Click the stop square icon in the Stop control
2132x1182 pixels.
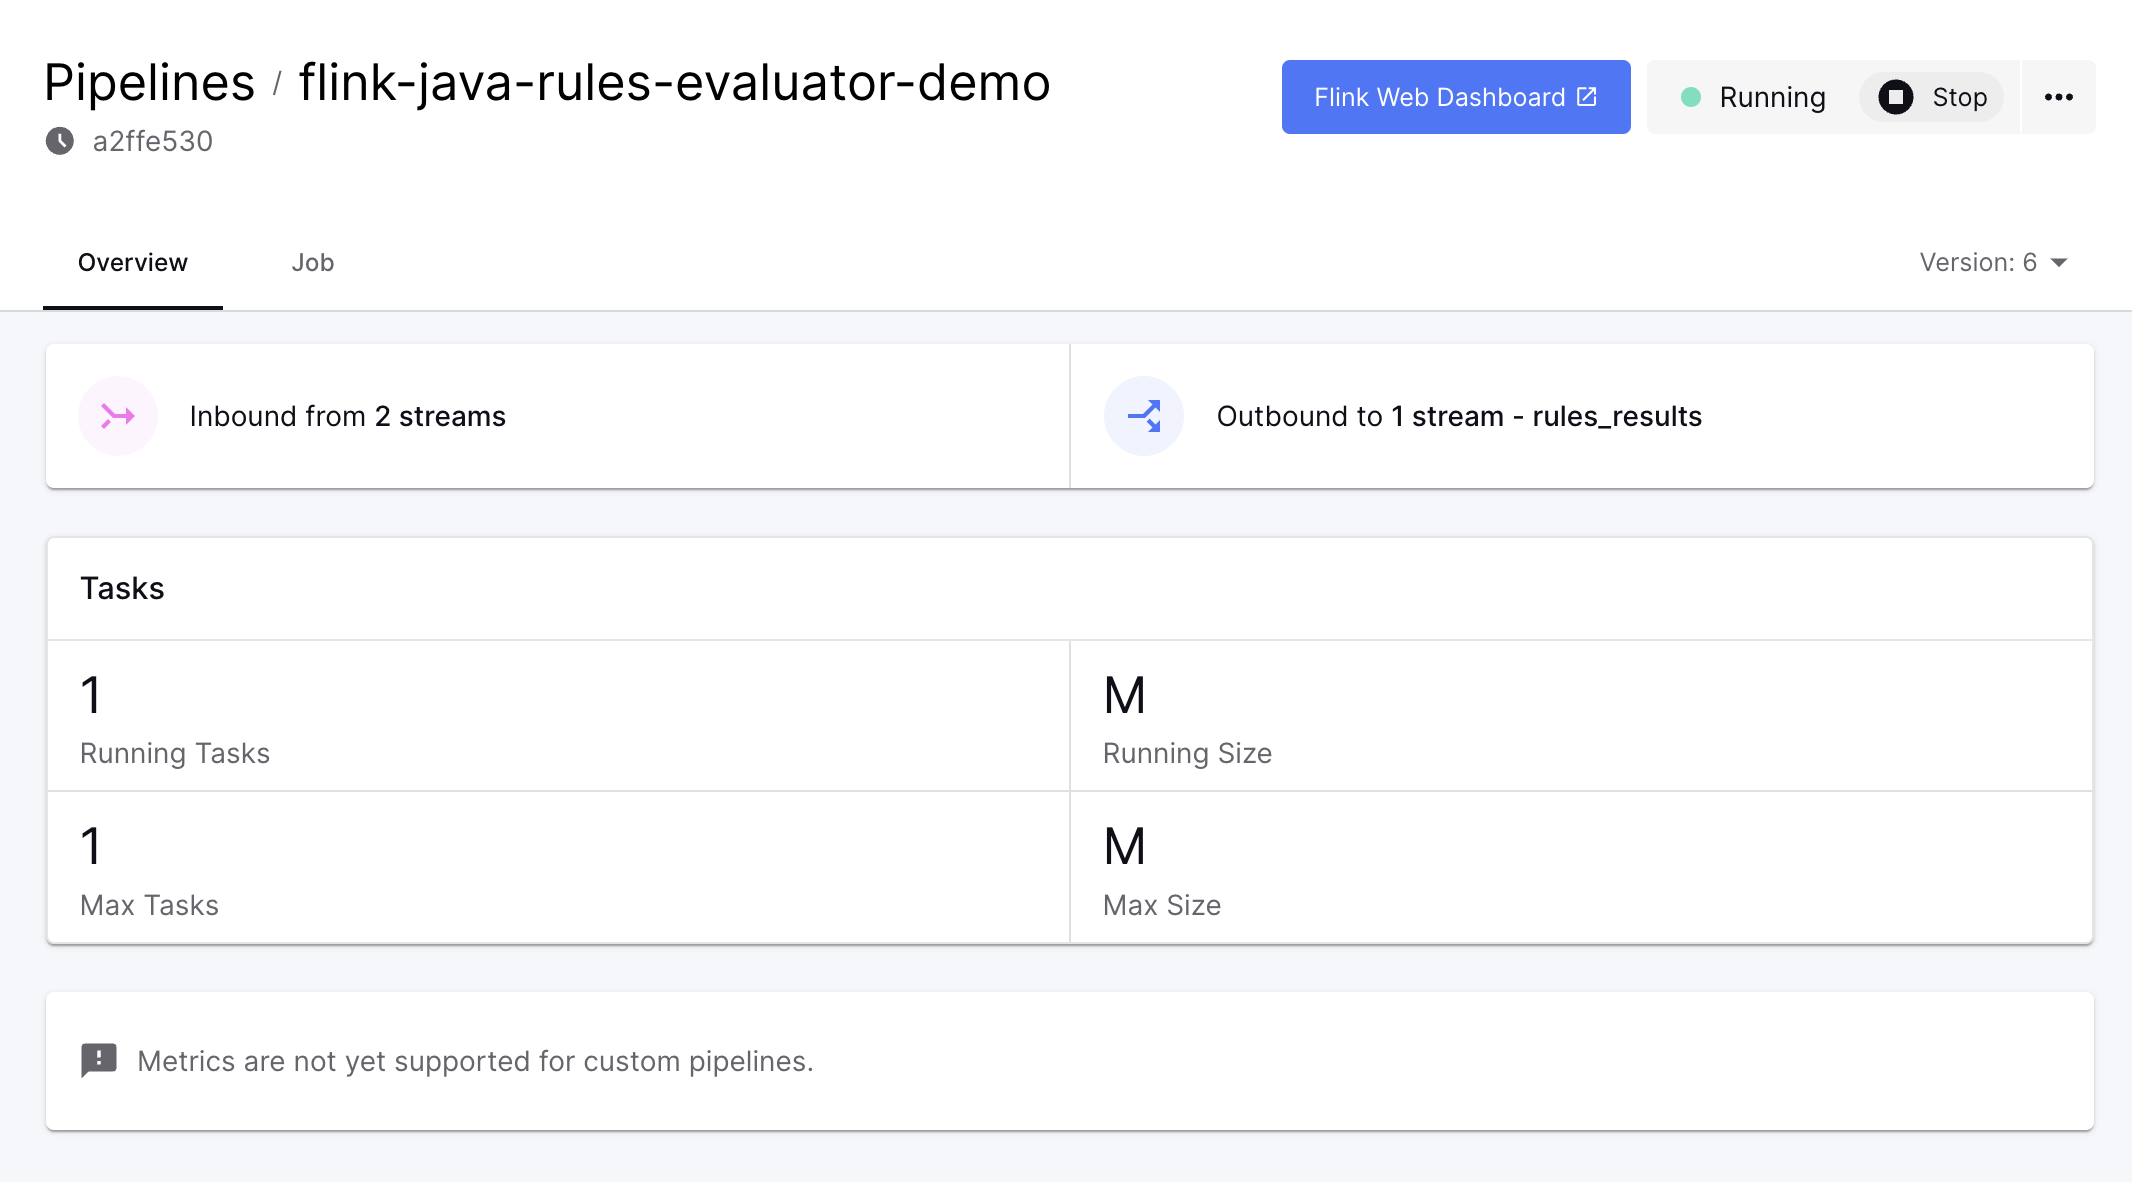[x=1896, y=97]
